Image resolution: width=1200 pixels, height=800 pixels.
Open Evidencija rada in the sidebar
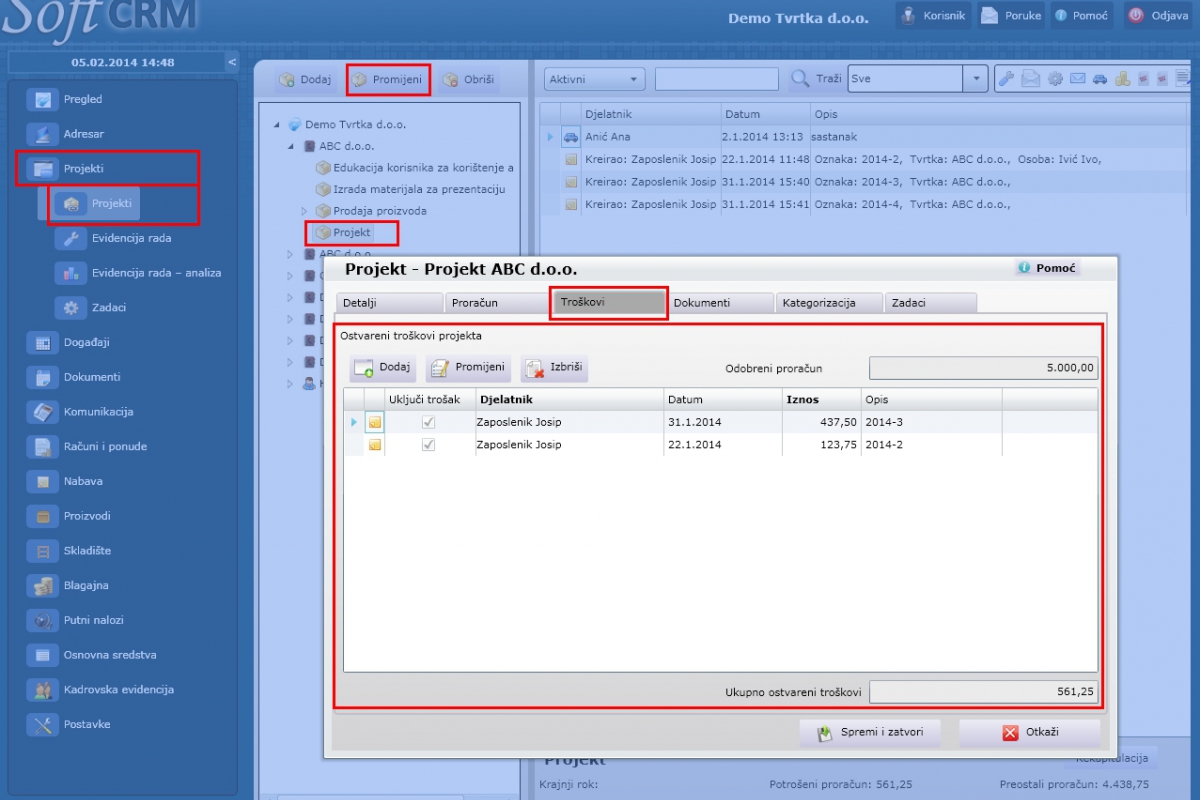[x=114, y=238]
